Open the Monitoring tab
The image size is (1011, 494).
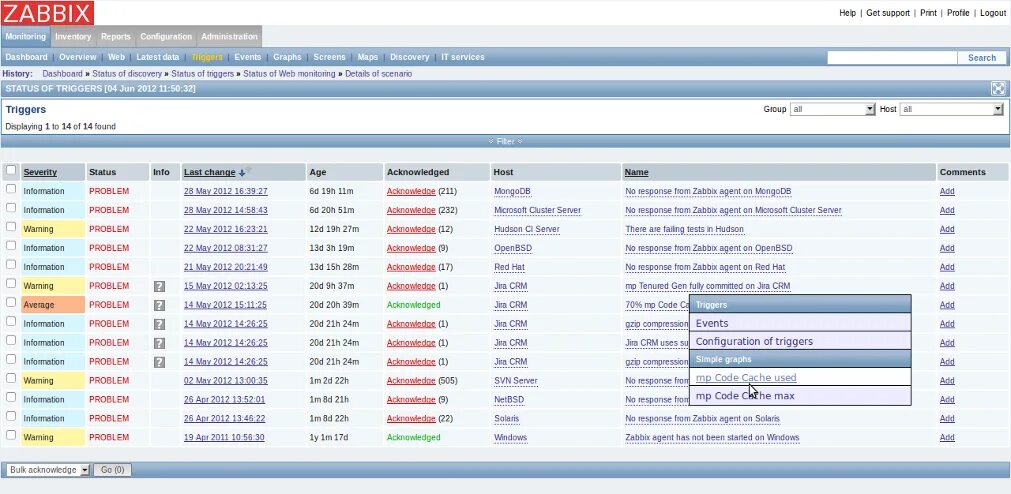point(26,37)
